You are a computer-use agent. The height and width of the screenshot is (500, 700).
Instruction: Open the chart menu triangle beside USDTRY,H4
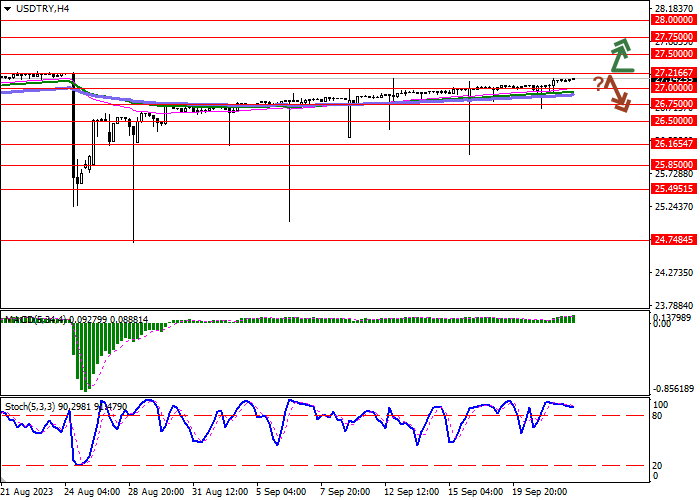(x=7, y=9)
